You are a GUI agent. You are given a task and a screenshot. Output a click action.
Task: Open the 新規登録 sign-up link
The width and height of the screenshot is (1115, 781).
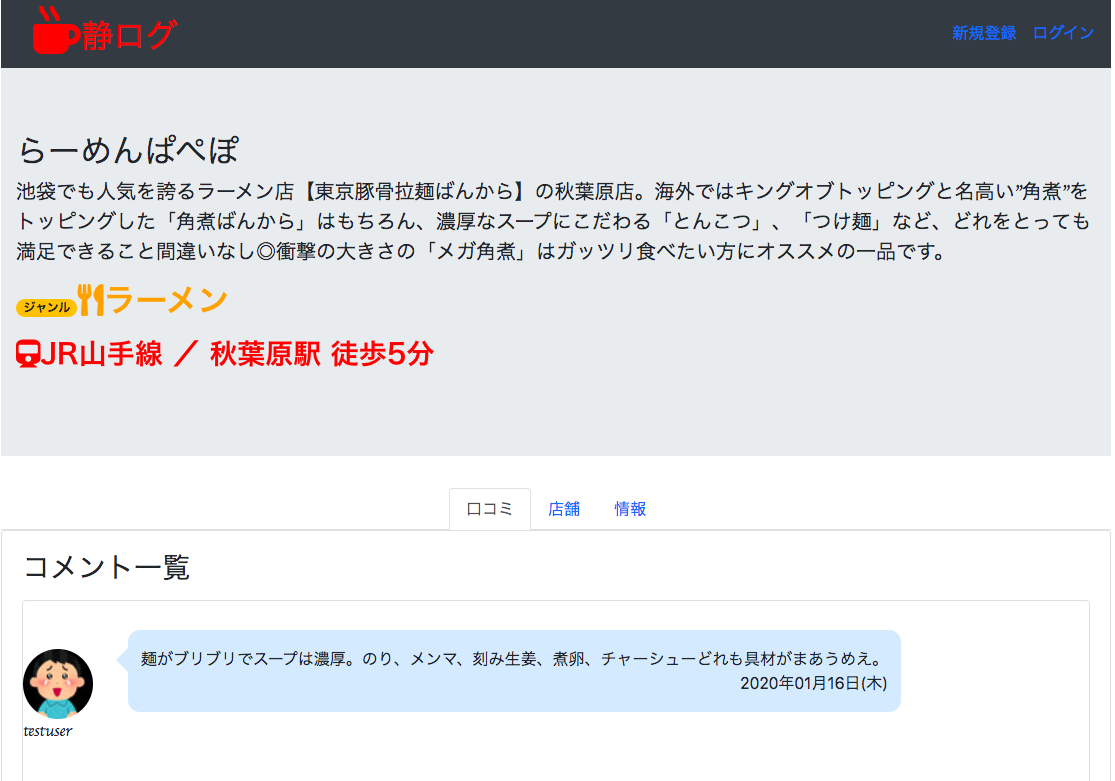(983, 33)
